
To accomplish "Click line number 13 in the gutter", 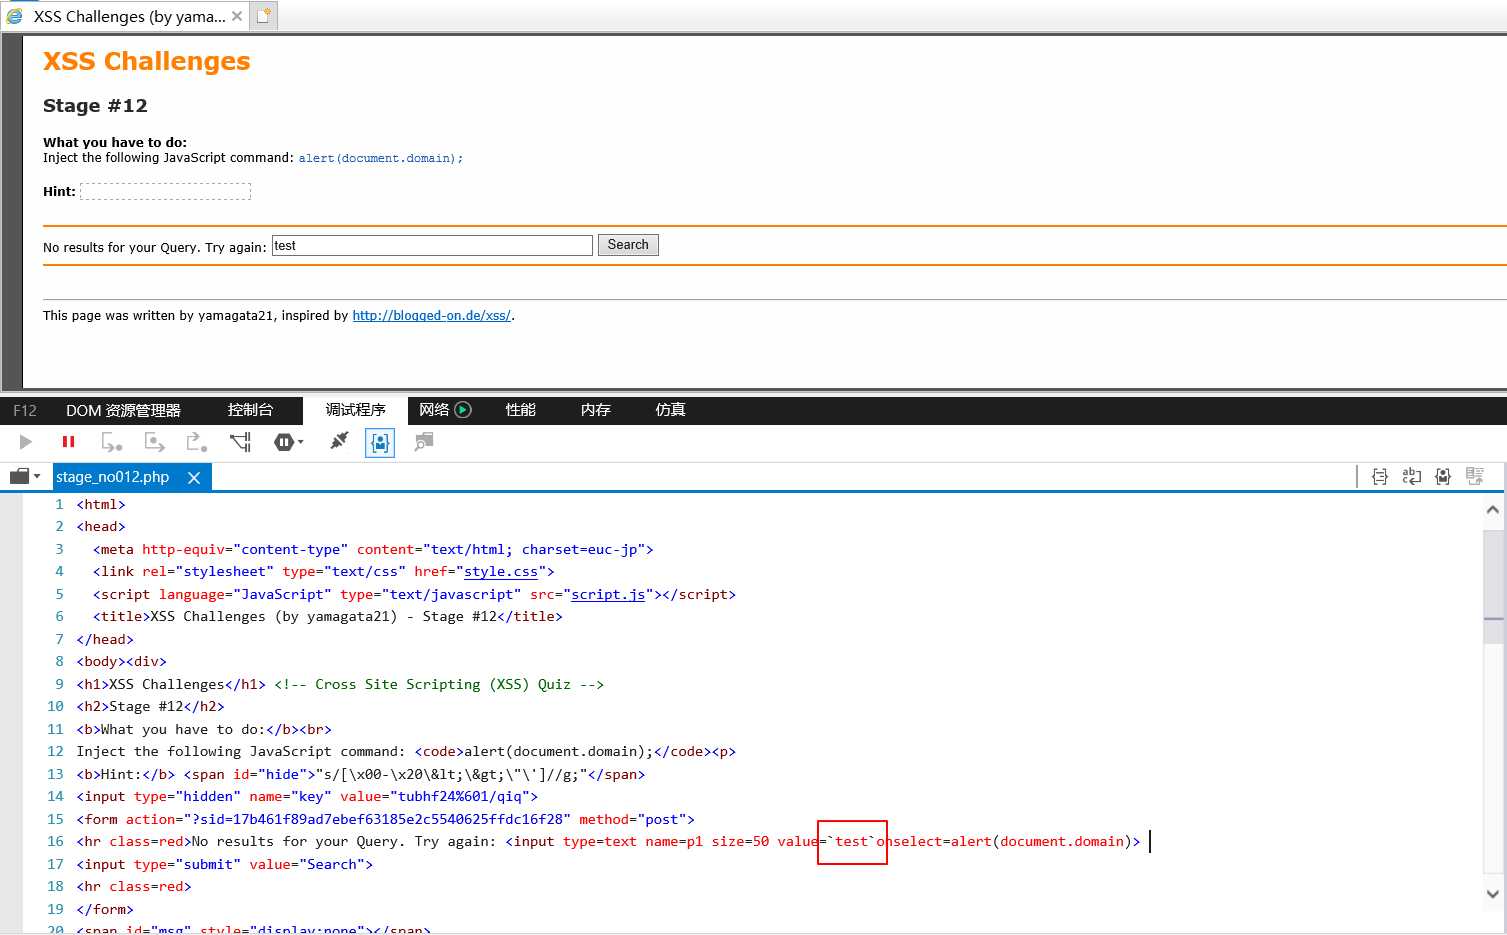I will [55, 774].
